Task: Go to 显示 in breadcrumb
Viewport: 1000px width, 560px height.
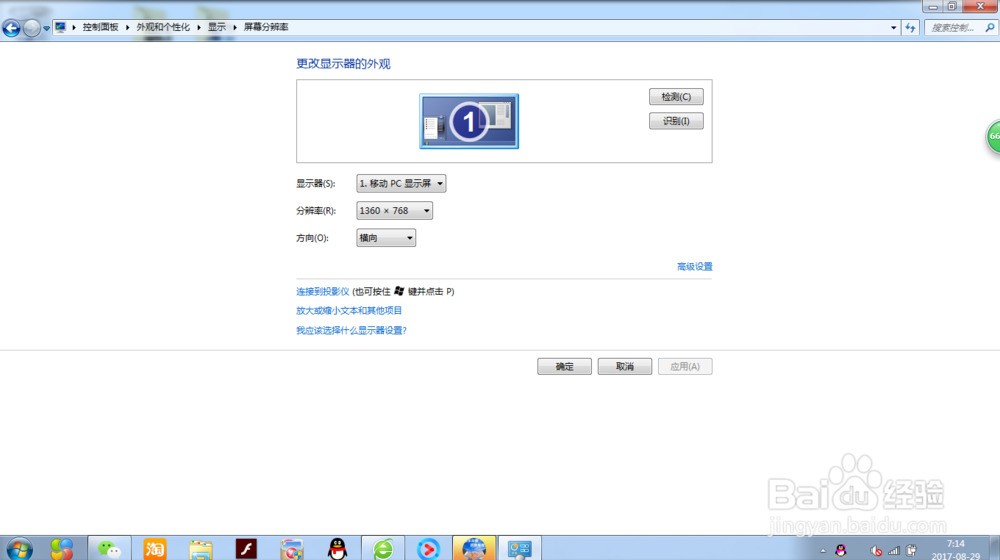Action: 217,27
